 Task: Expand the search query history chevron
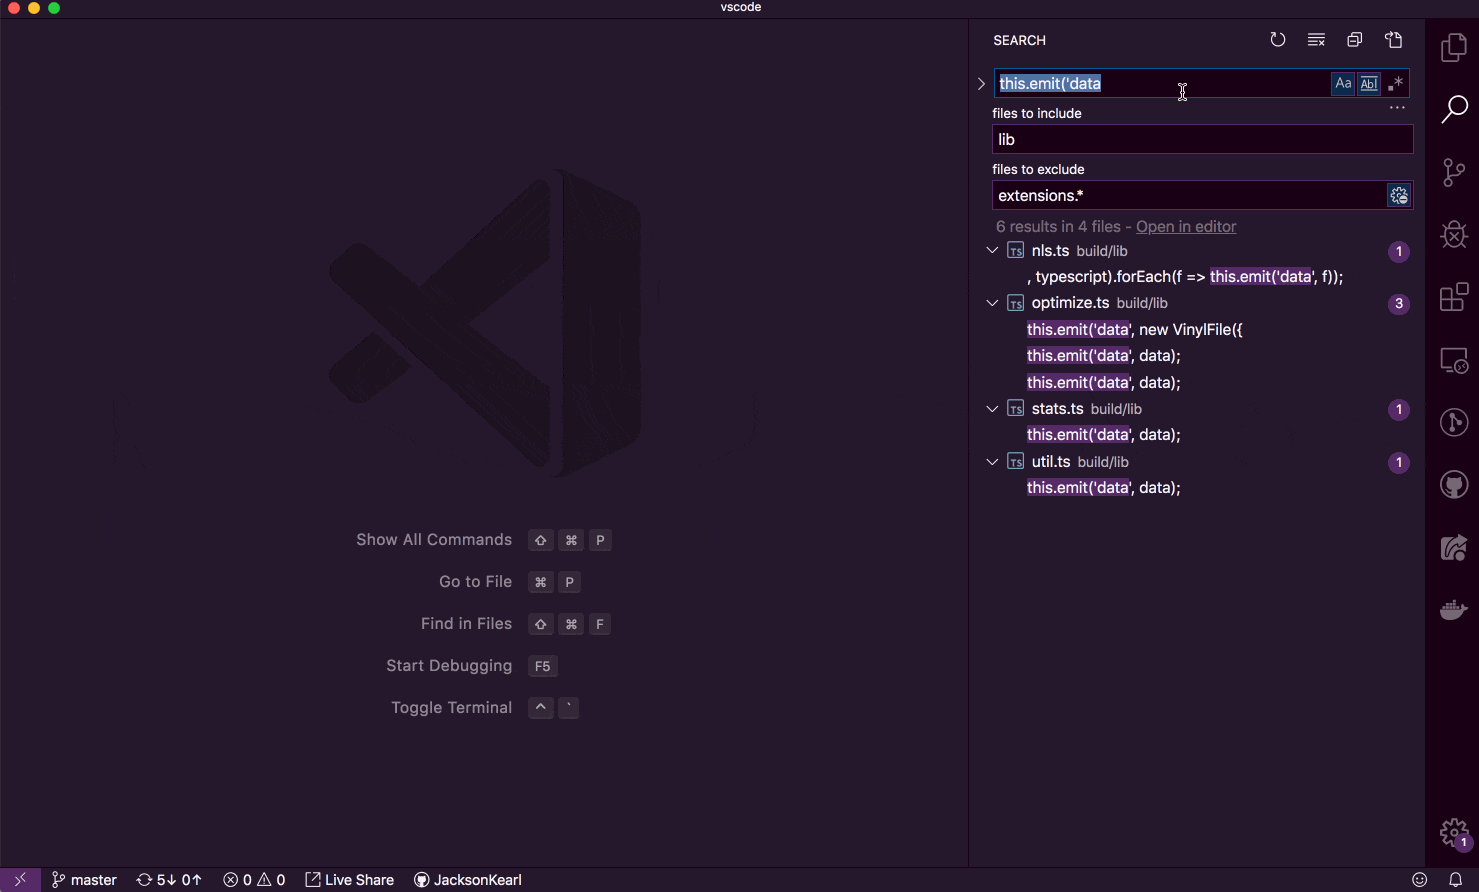pyautogui.click(x=981, y=83)
